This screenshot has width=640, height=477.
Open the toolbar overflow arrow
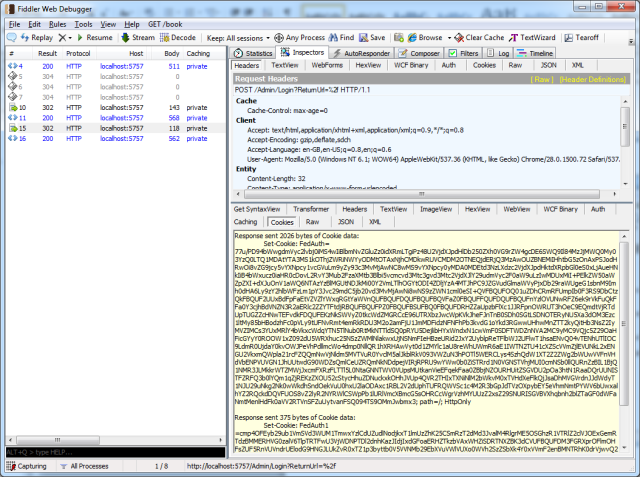[x=631, y=41]
